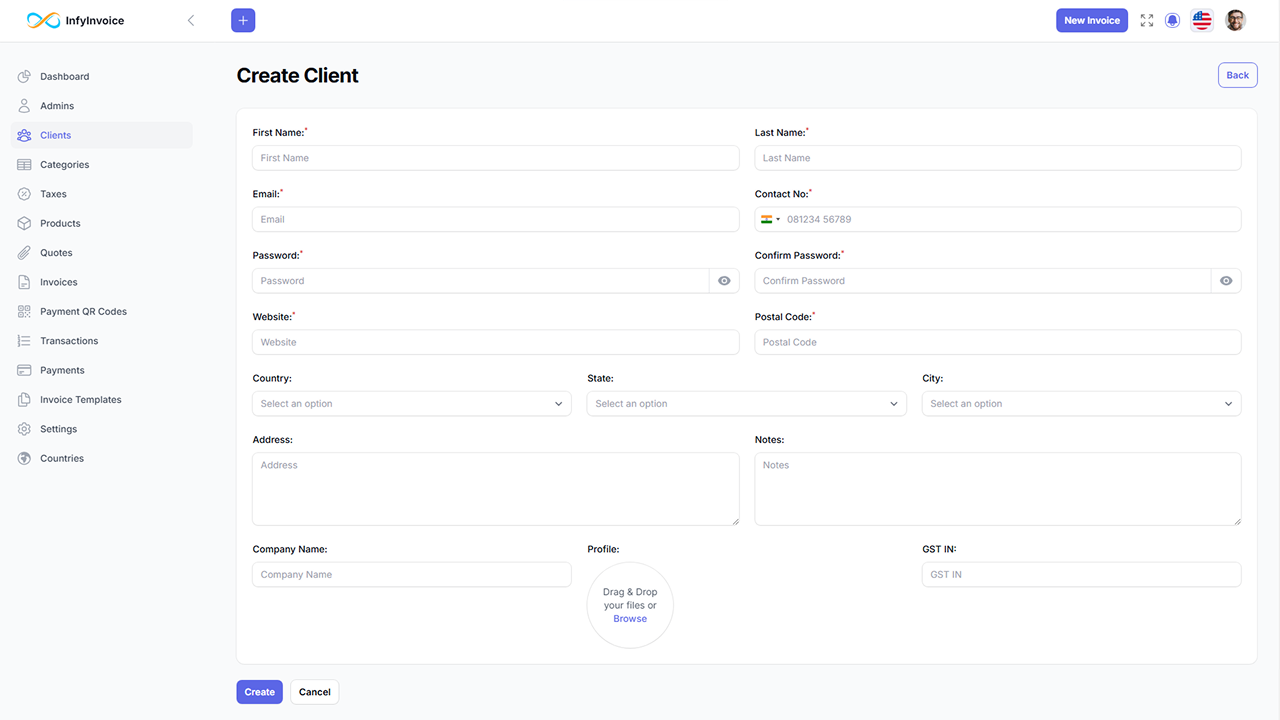
Task: Open the Dashboard from the sidebar
Action: coord(66,76)
